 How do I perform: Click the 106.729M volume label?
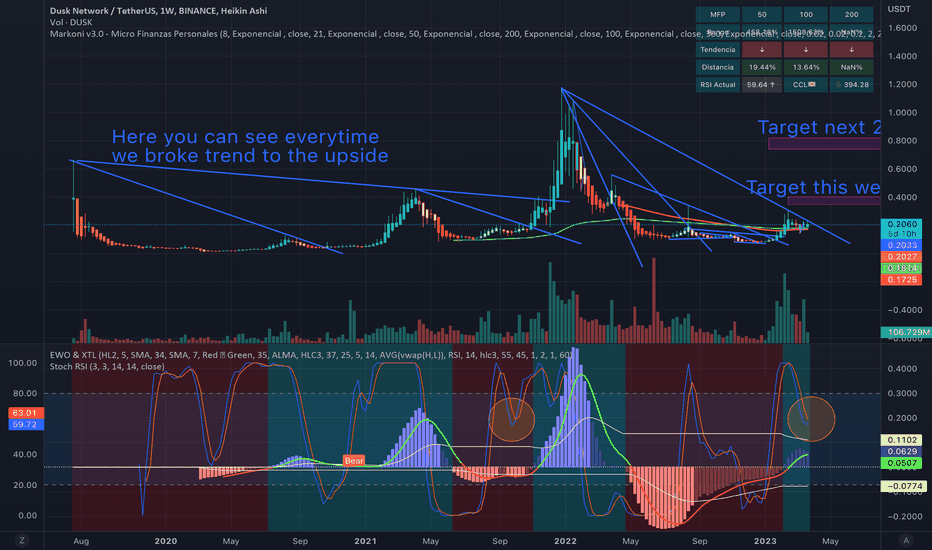click(x=906, y=332)
